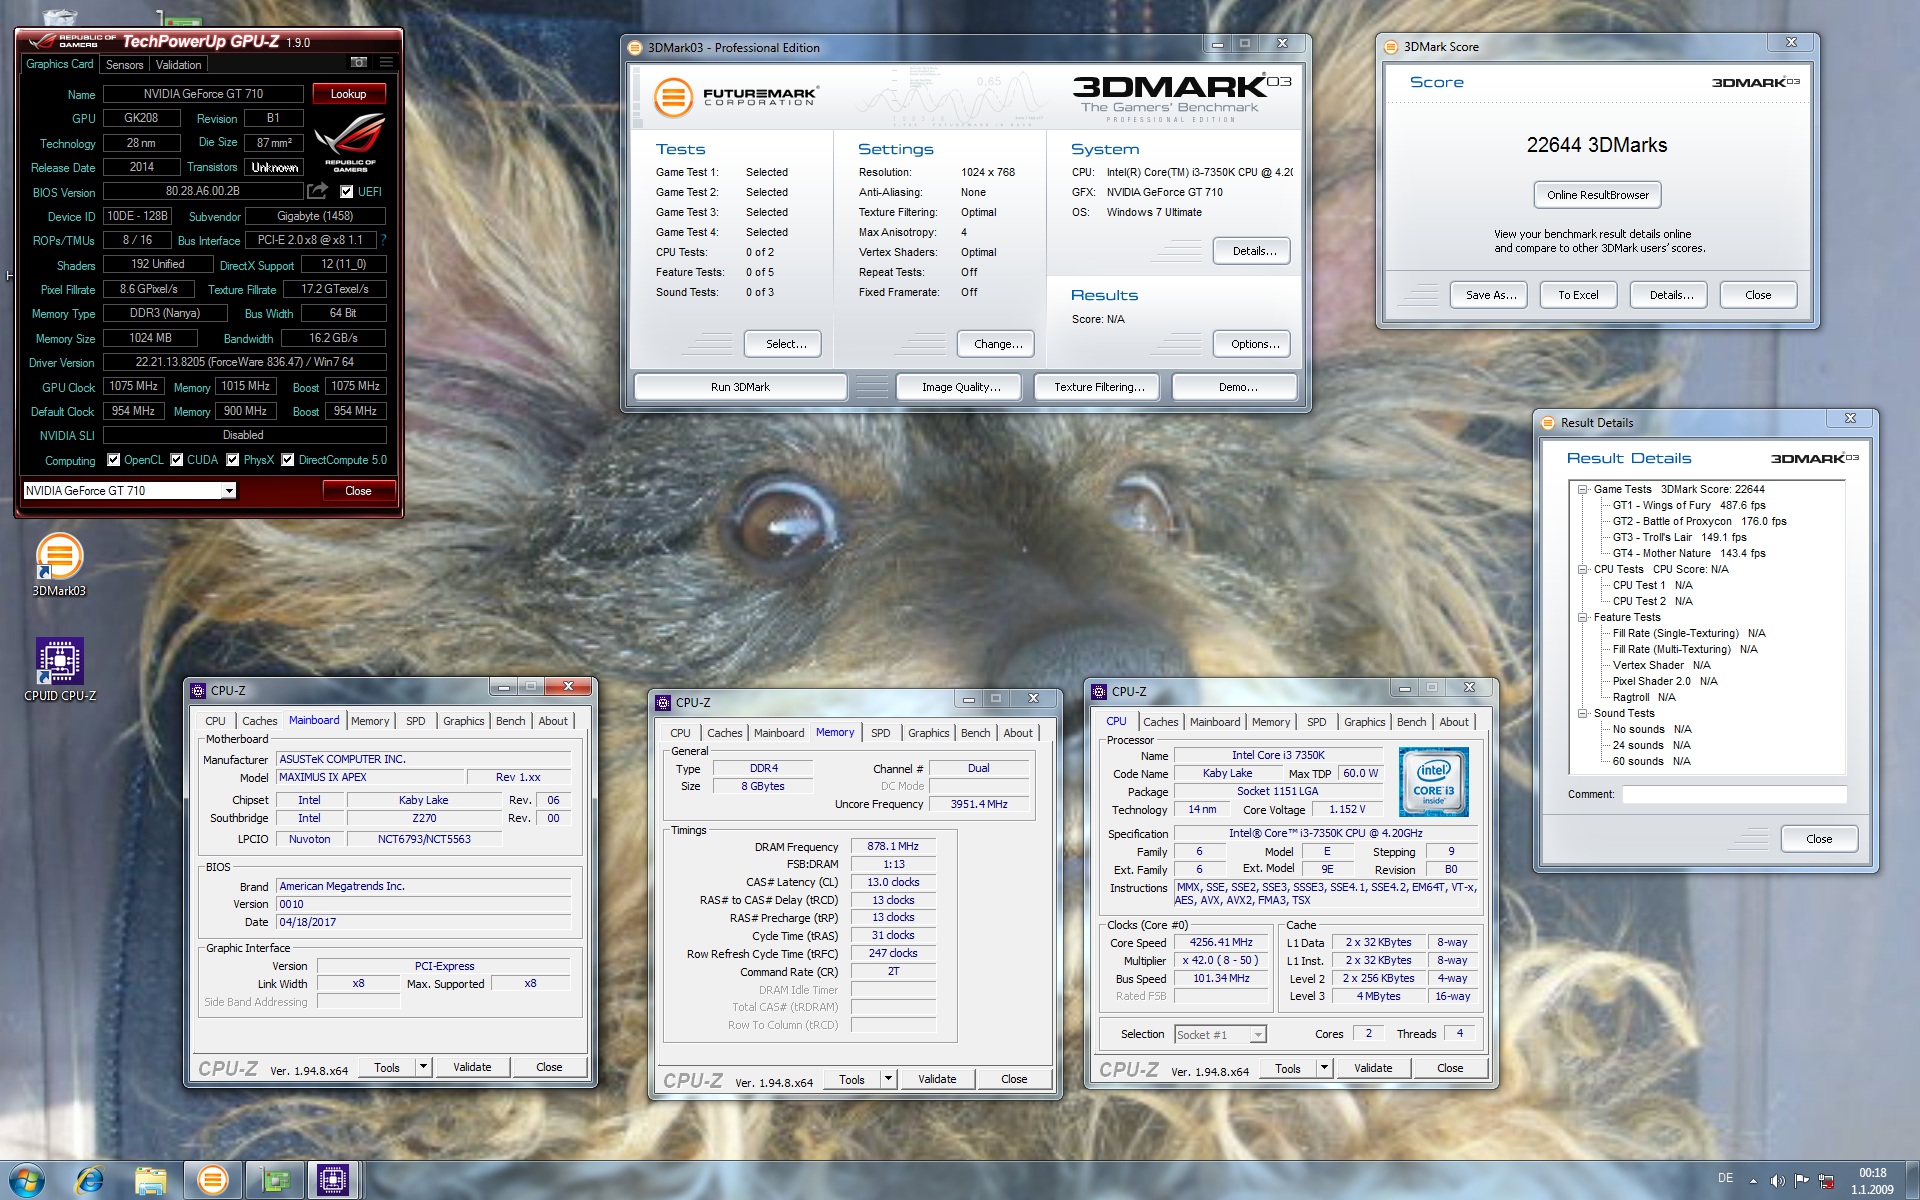
Task: Click the CPU-Z Mainboard window title icon
Action: point(198,690)
